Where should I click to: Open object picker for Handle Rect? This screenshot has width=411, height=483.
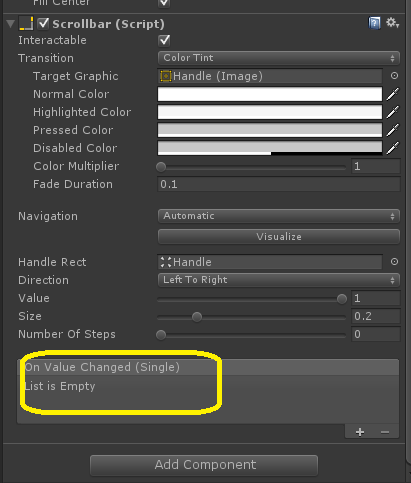pos(394,262)
